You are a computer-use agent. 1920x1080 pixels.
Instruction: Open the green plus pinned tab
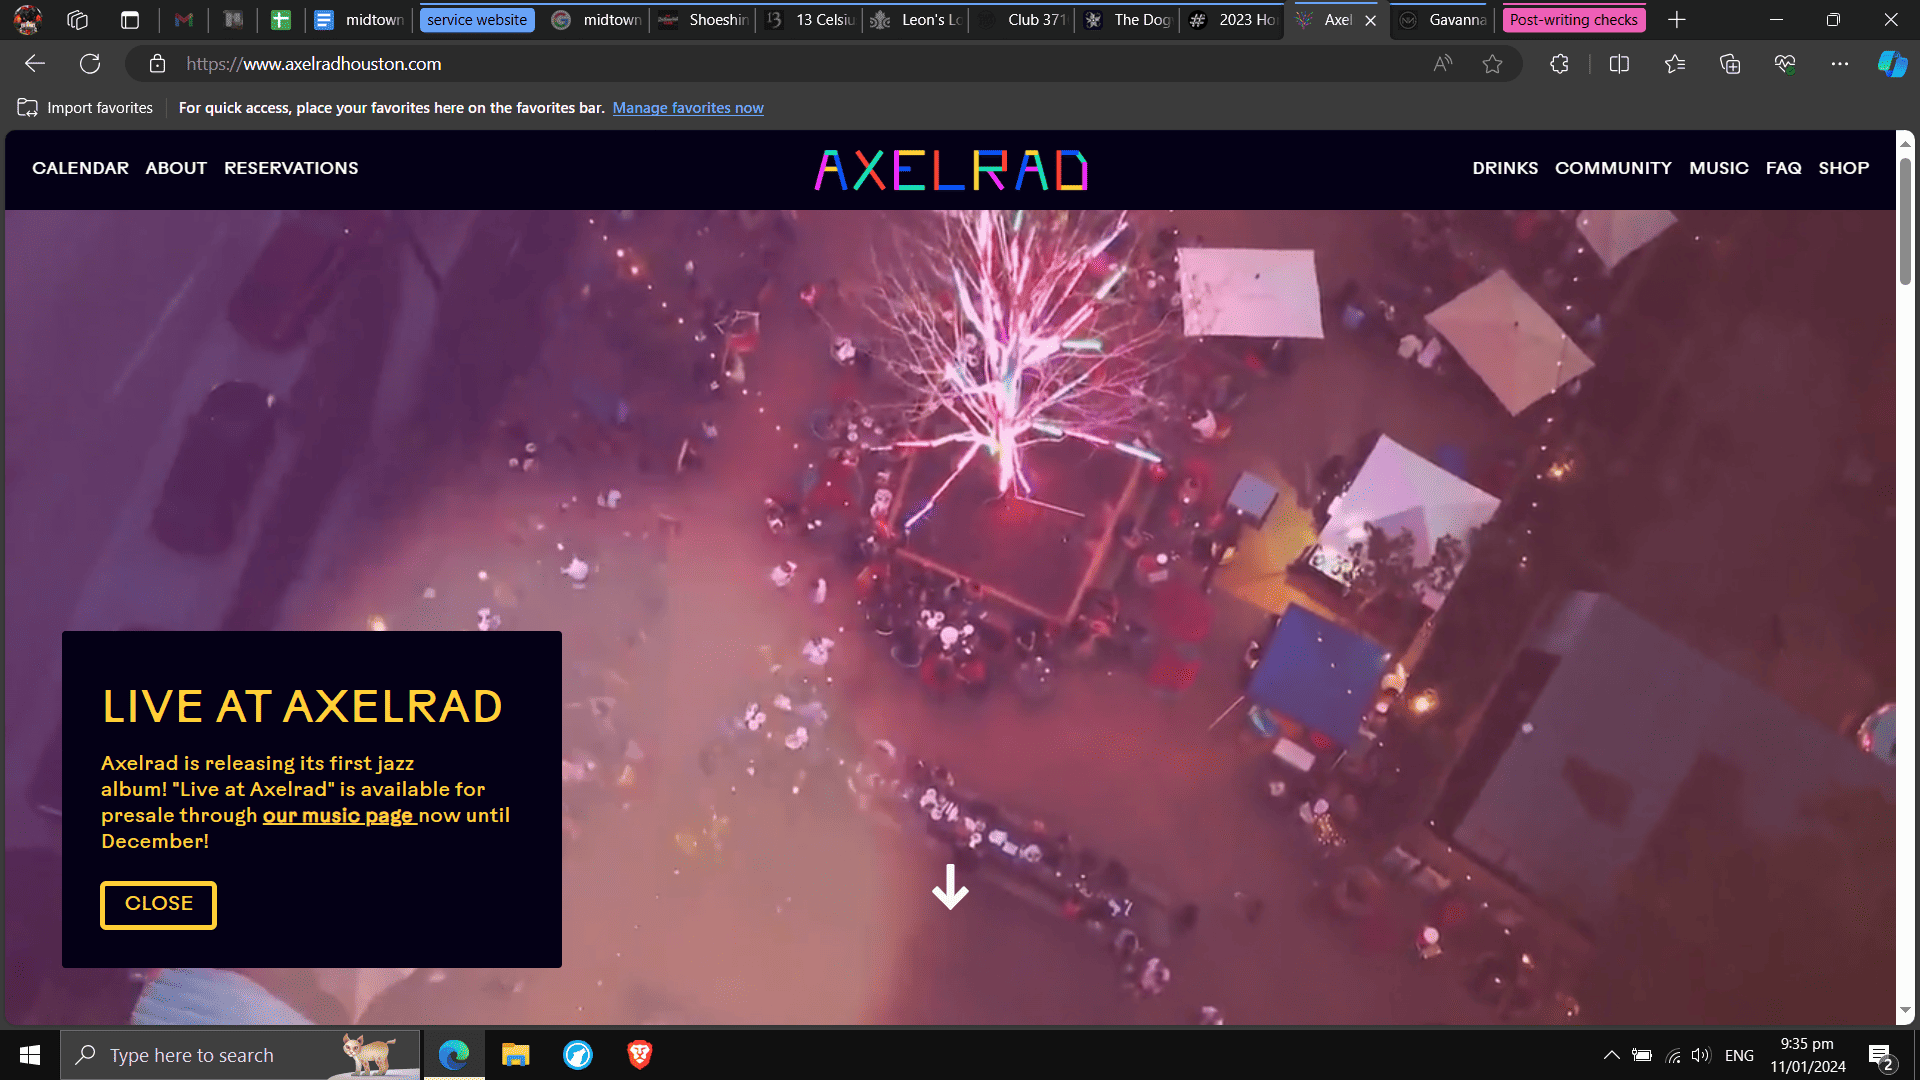(x=281, y=19)
